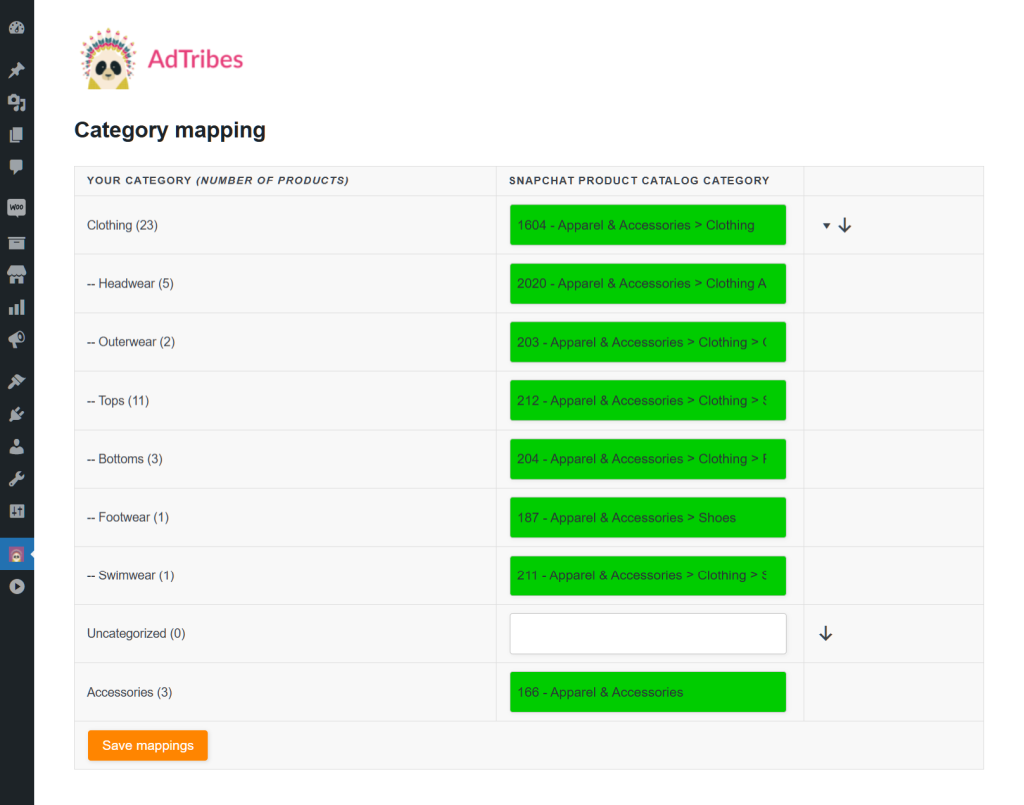Select the highlighted AdTribes panda icon
Image resolution: width=1024 pixels, height=805 pixels.
coord(16,551)
